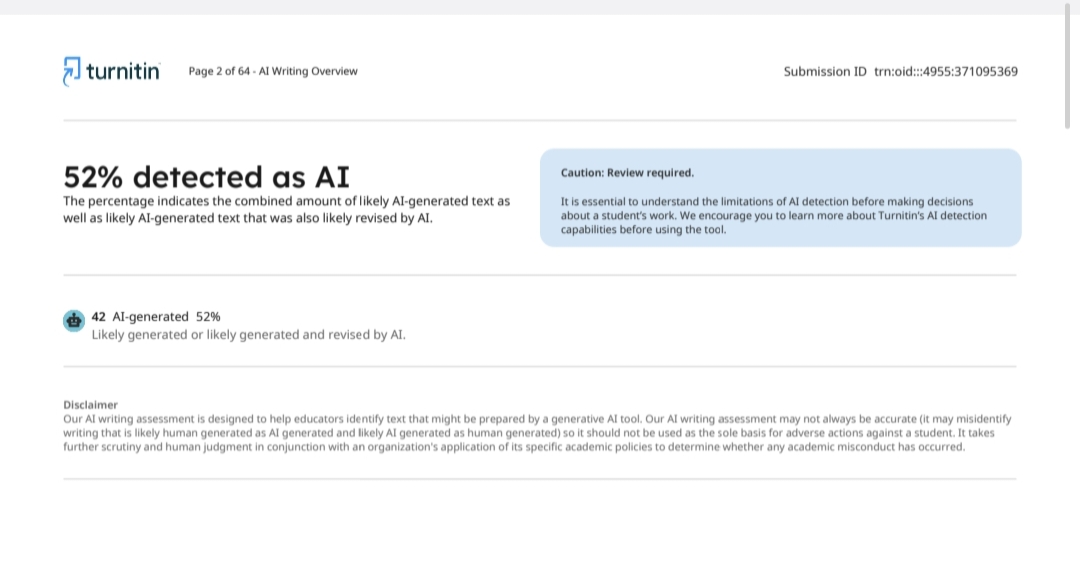Click disclaimer text beginning 'Our AI writing assessment'

(x=537, y=433)
